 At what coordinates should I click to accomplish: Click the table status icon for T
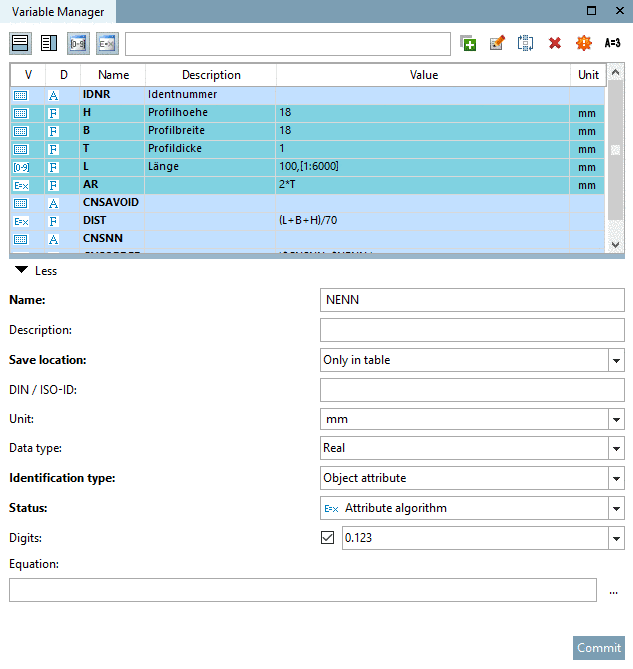coord(20,149)
